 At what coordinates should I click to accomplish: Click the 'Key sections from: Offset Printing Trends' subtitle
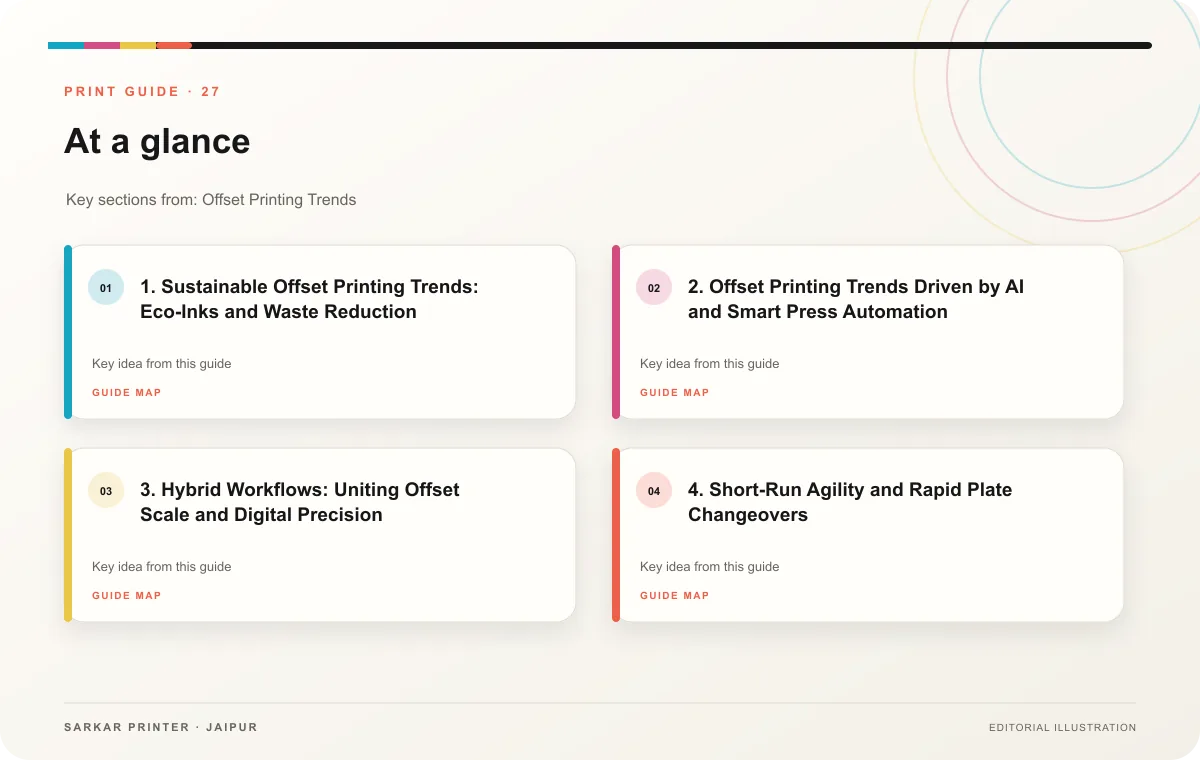[x=211, y=200]
